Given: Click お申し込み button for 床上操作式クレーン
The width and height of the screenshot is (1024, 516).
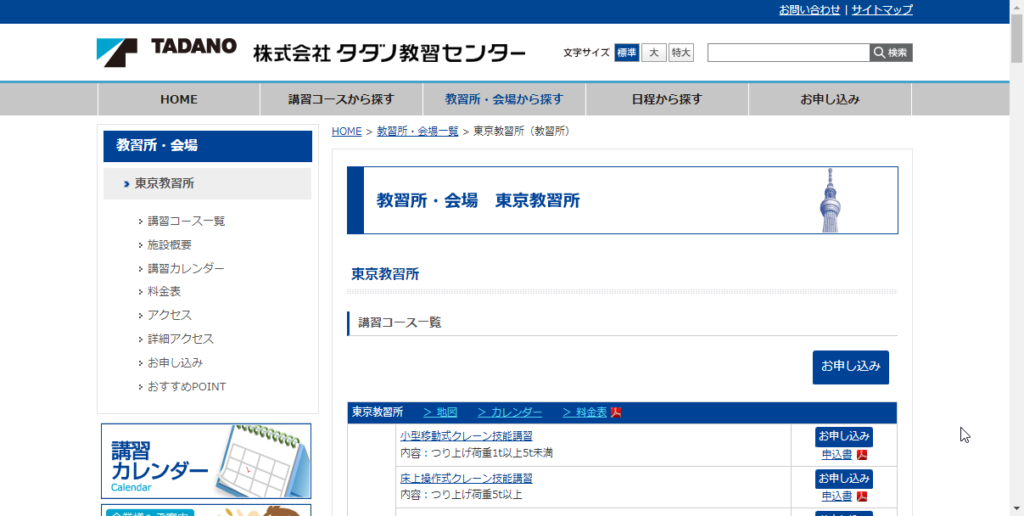Looking at the screenshot, I should pyautogui.click(x=844, y=478).
